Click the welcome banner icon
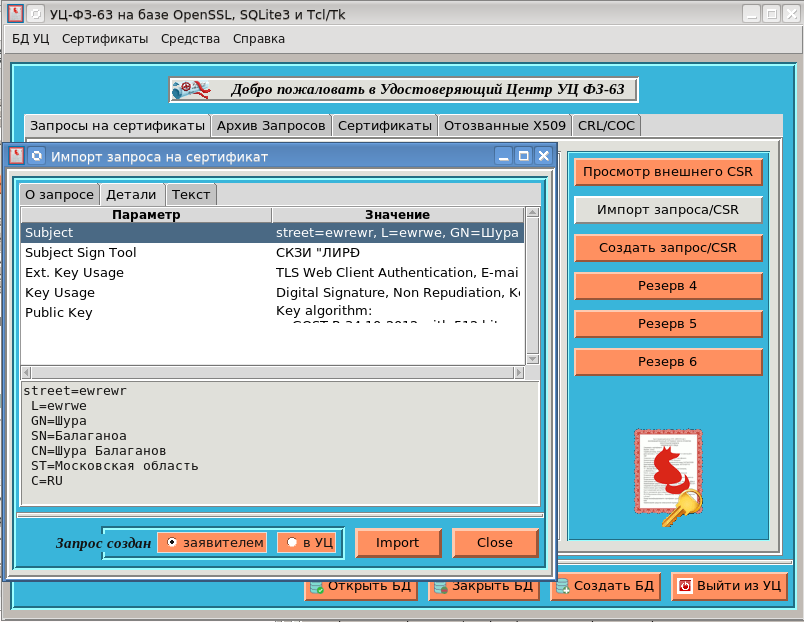 pyautogui.click(x=191, y=90)
